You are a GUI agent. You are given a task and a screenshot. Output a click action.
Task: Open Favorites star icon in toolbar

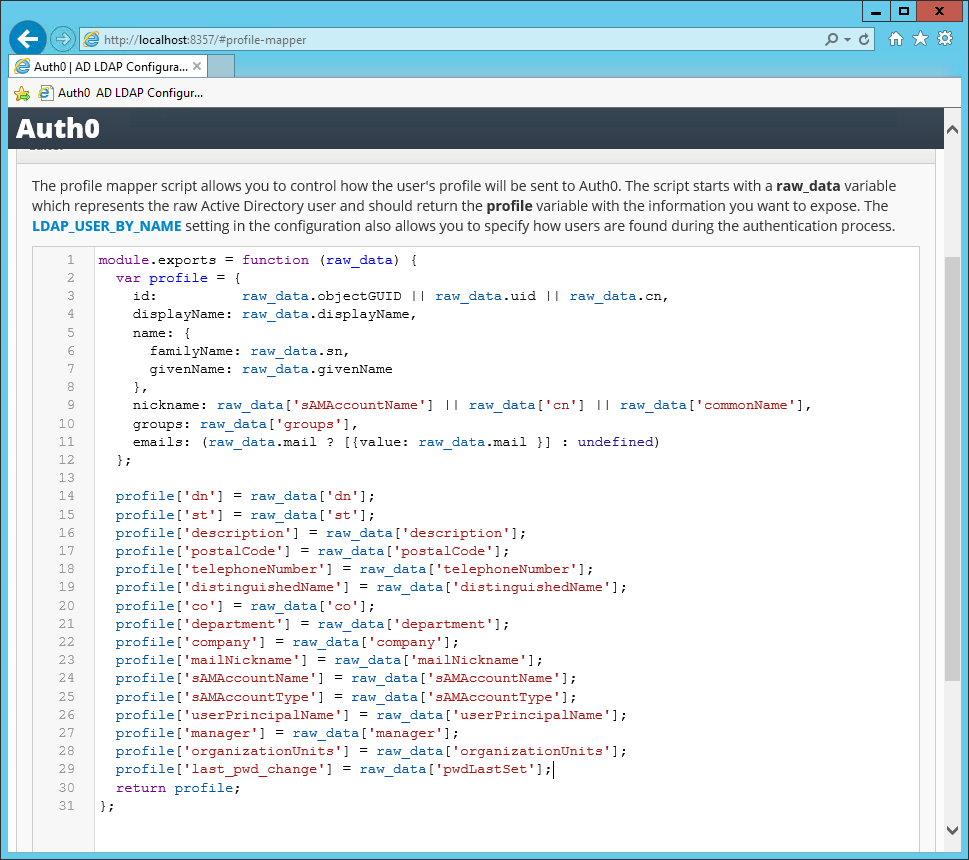pos(920,39)
